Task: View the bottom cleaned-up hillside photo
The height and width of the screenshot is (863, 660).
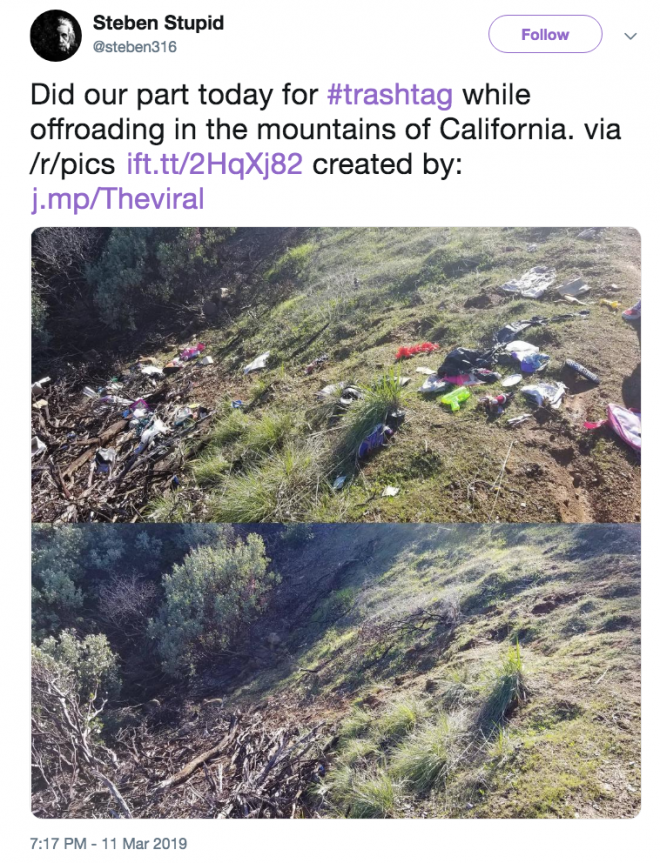Action: tap(336, 670)
